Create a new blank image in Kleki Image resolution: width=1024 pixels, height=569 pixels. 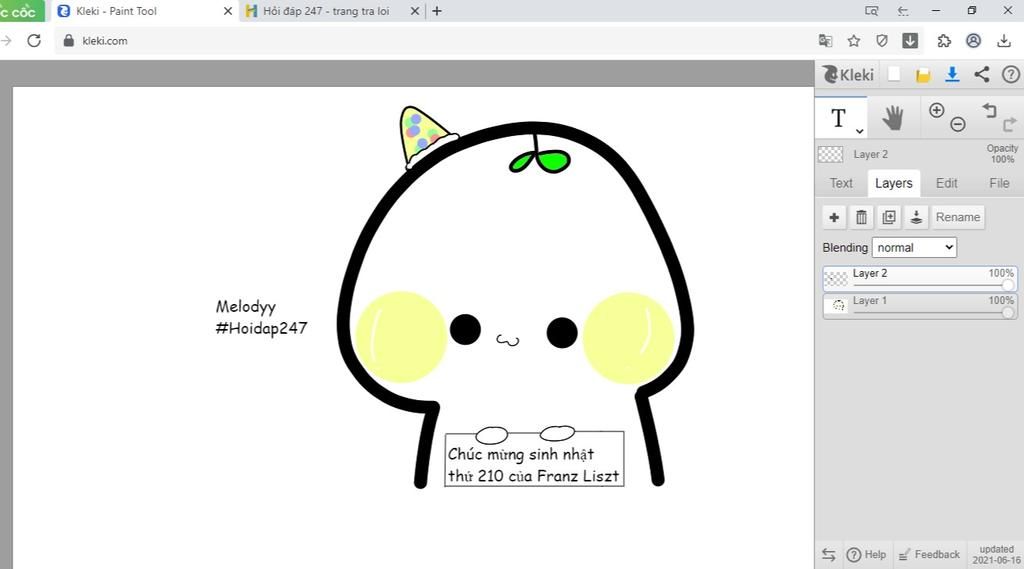894,74
